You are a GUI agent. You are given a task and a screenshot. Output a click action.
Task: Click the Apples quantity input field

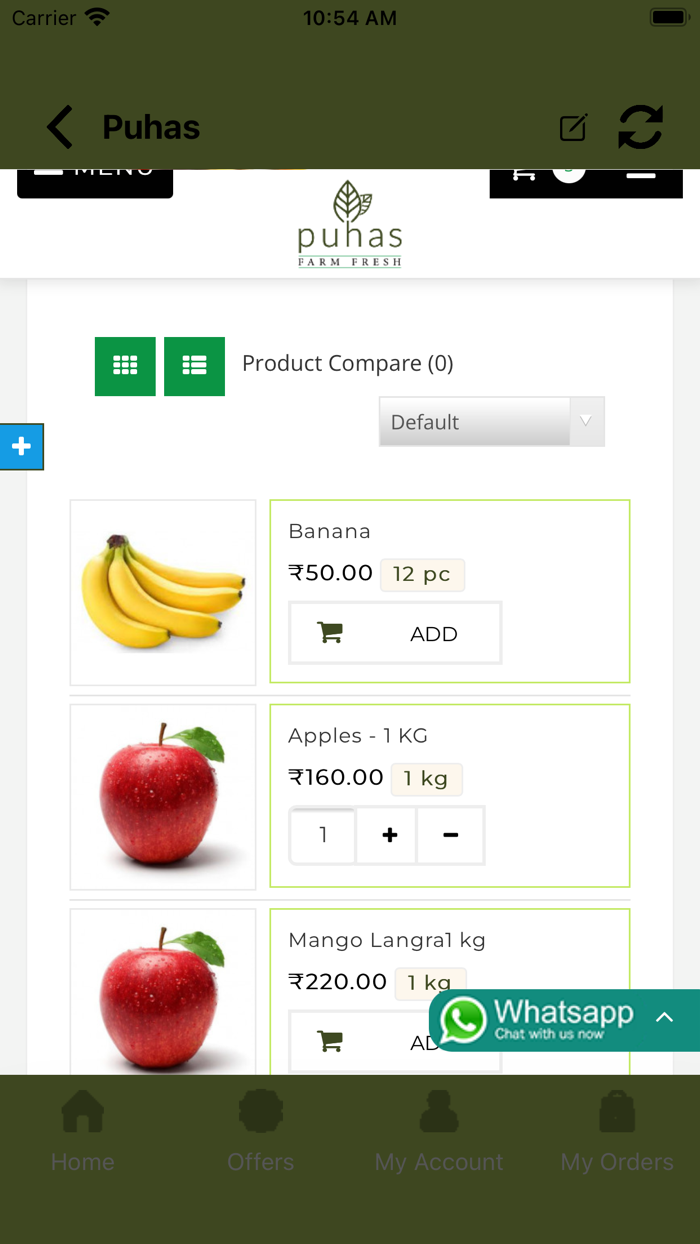(323, 835)
